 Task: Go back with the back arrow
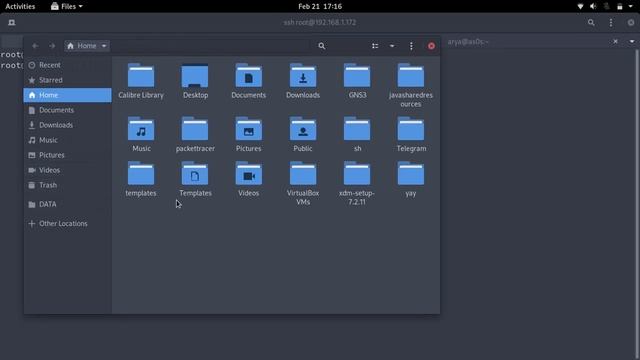pos(35,46)
